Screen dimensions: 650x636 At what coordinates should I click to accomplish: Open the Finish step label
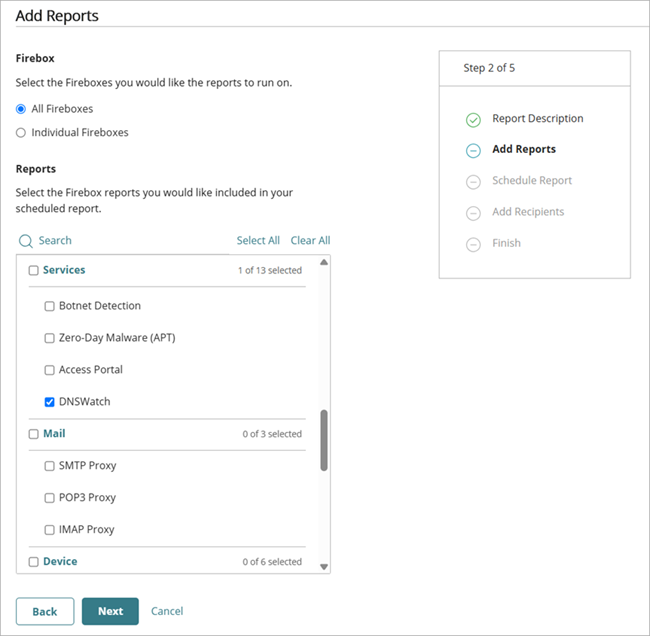506,243
